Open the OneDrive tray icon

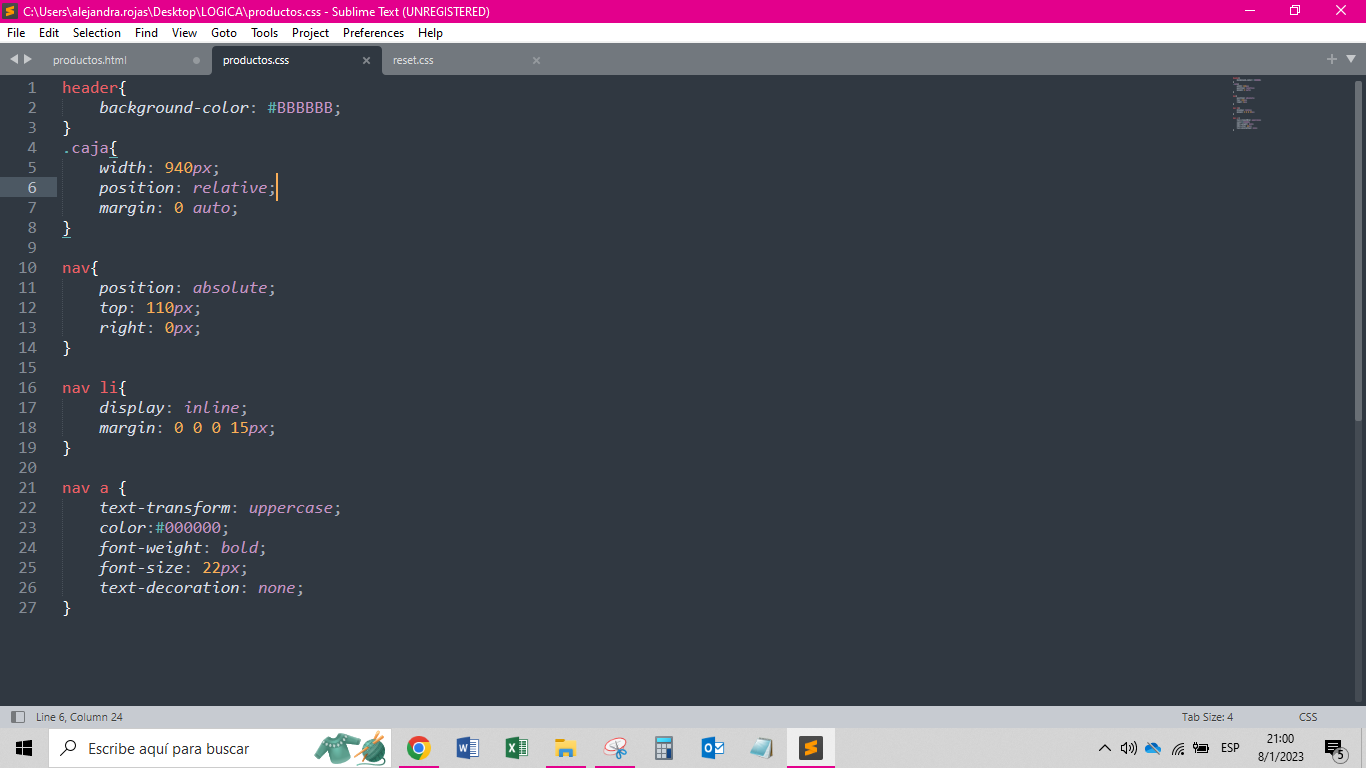pyautogui.click(x=1153, y=748)
